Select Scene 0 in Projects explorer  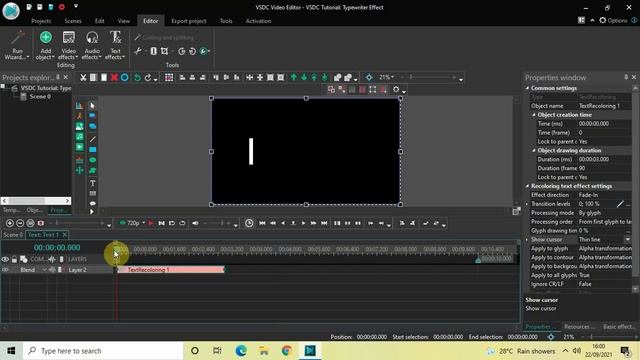[x=40, y=96]
